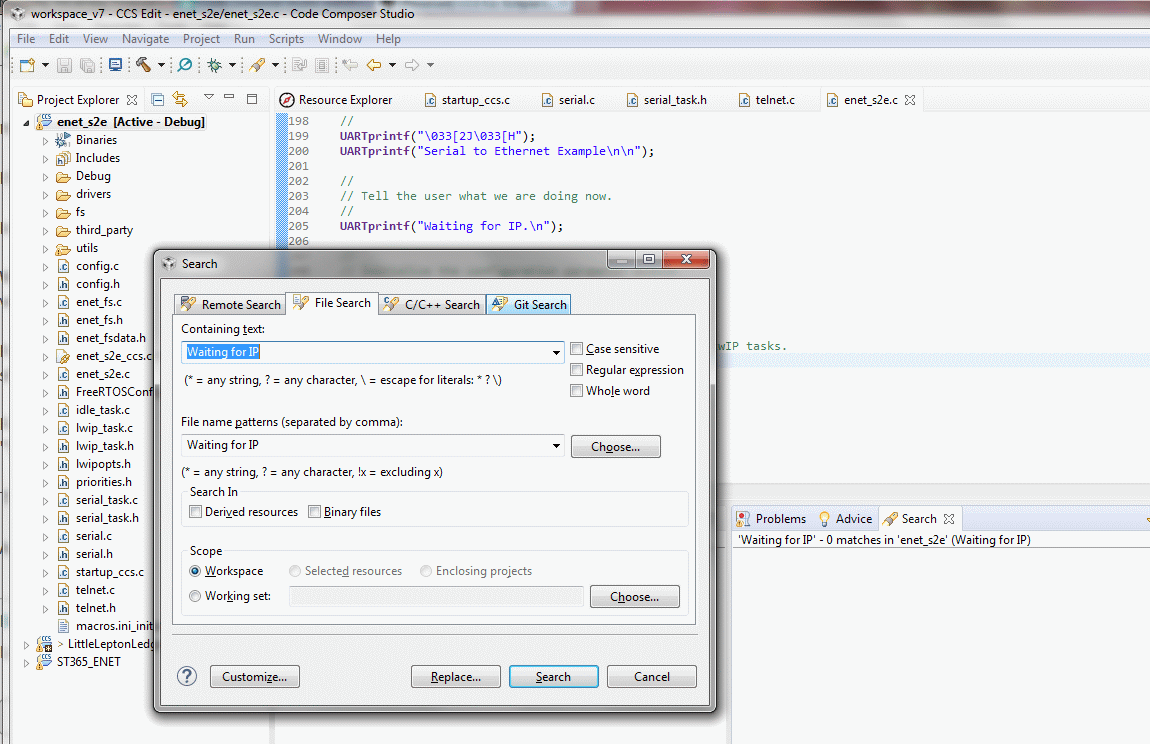Click the grey Forward navigation arrow
This screenshot has width=1150, height=744.
(x=412, y=65)
